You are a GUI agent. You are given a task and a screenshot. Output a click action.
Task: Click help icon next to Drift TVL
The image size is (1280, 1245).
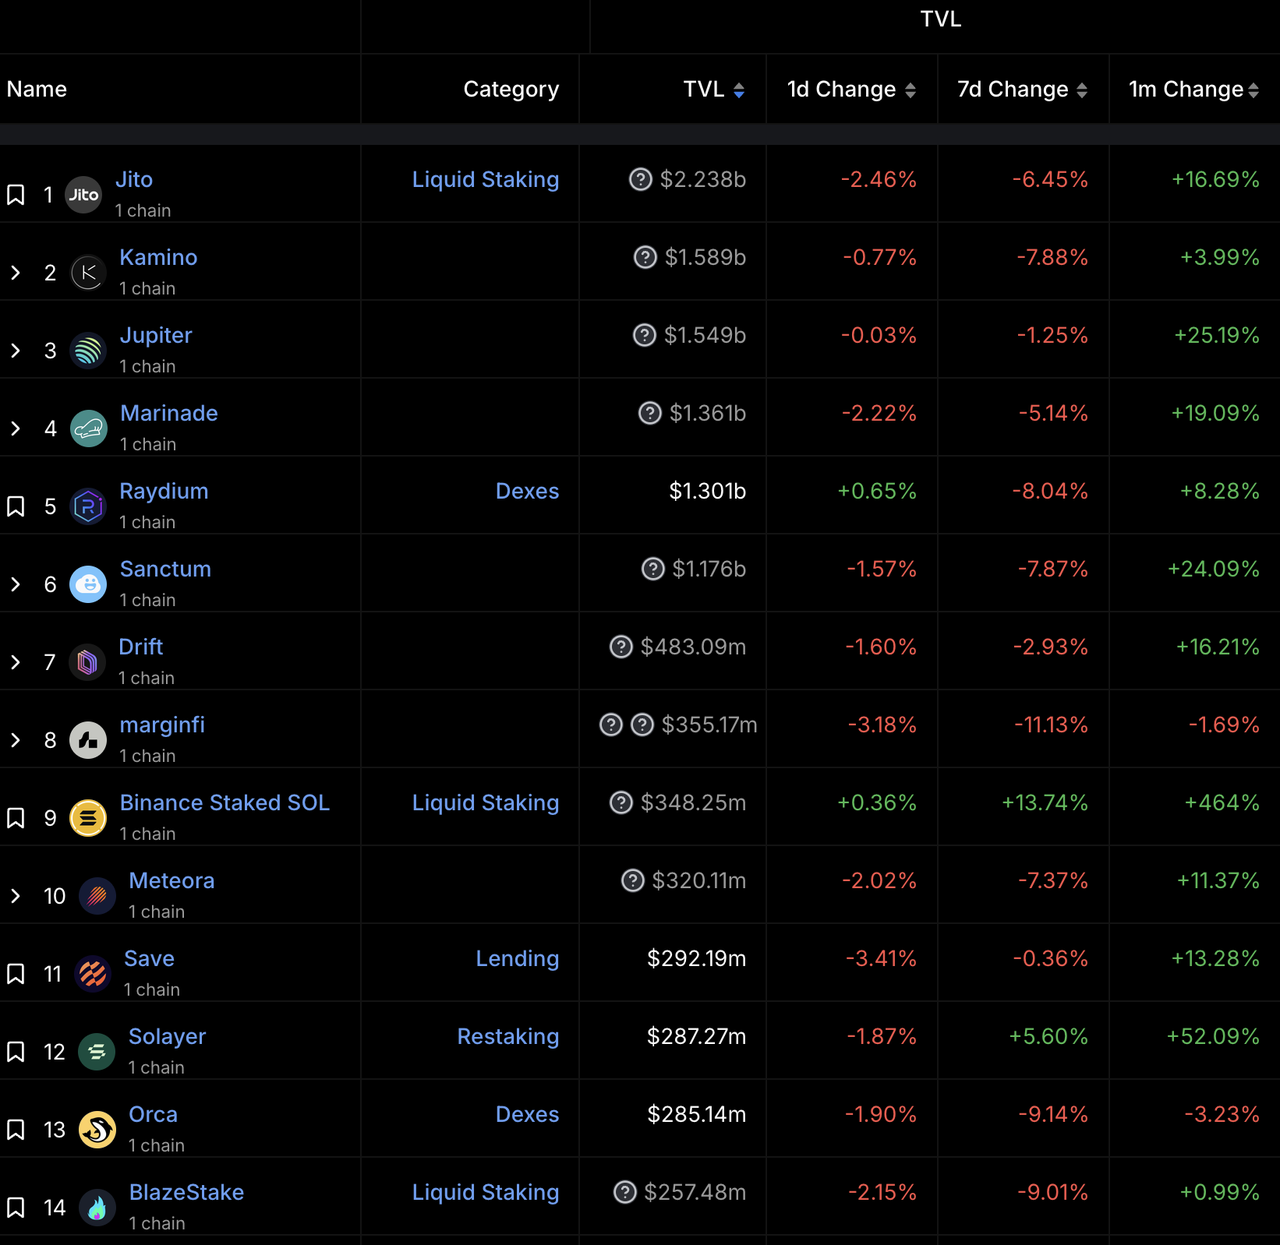[621, 647]
